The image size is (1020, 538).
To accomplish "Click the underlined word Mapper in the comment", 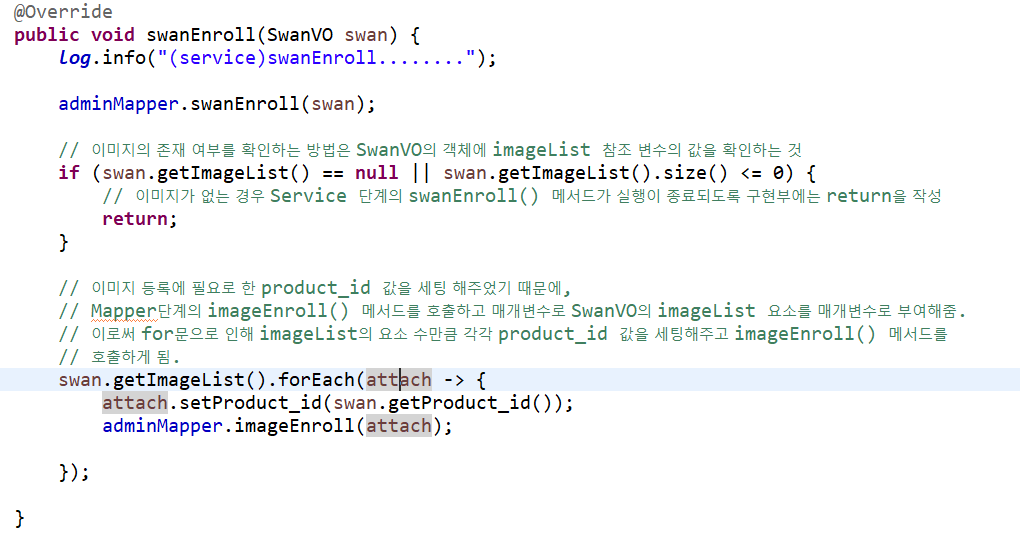I will coord(124,311).
